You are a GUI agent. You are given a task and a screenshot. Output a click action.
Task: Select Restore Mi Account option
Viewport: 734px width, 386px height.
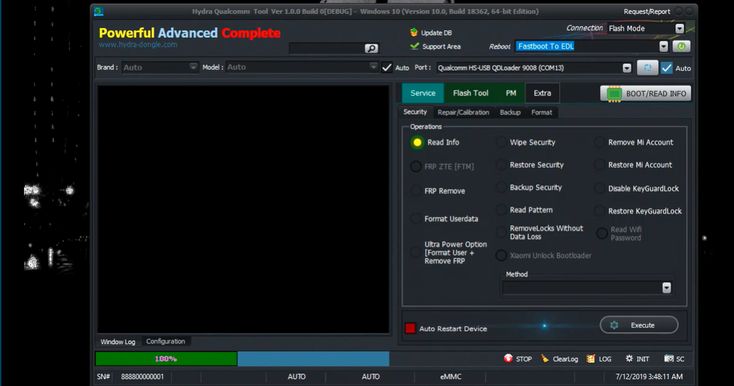[599, 165]
